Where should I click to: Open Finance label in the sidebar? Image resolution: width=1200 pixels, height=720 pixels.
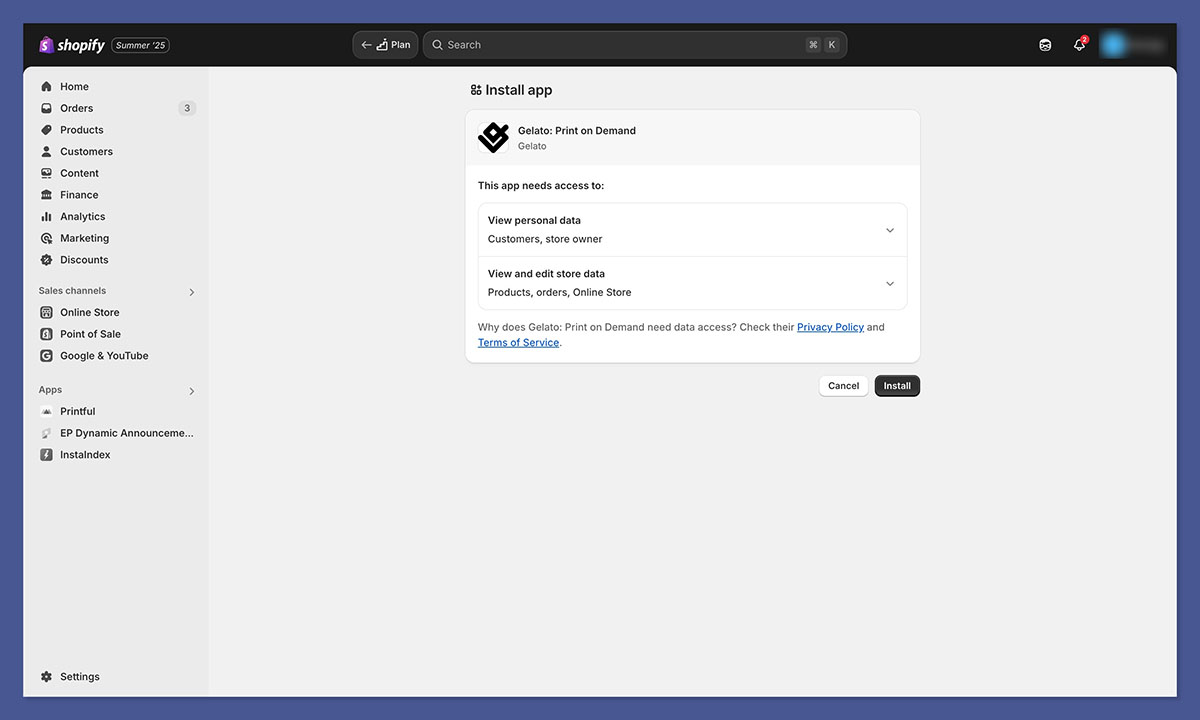(79, 195)
